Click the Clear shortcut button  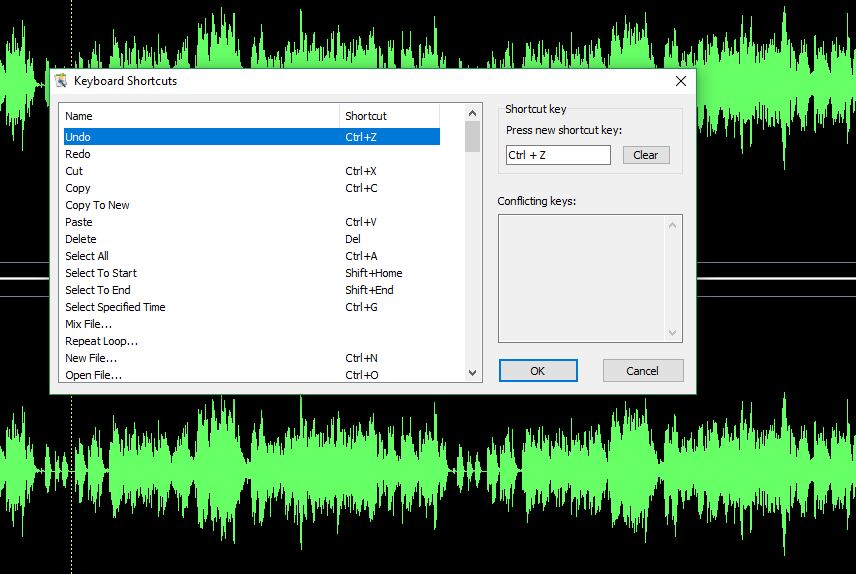[645, 155]
